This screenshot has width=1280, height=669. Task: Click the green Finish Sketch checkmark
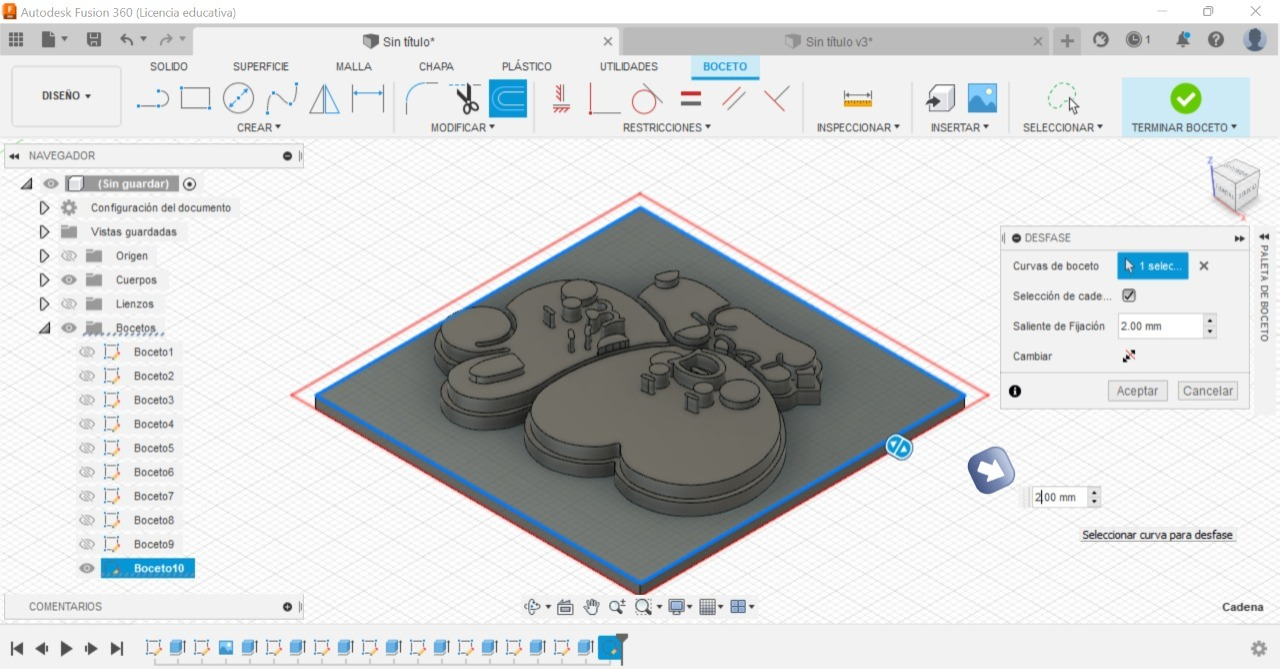click(x=1185, y=98)
